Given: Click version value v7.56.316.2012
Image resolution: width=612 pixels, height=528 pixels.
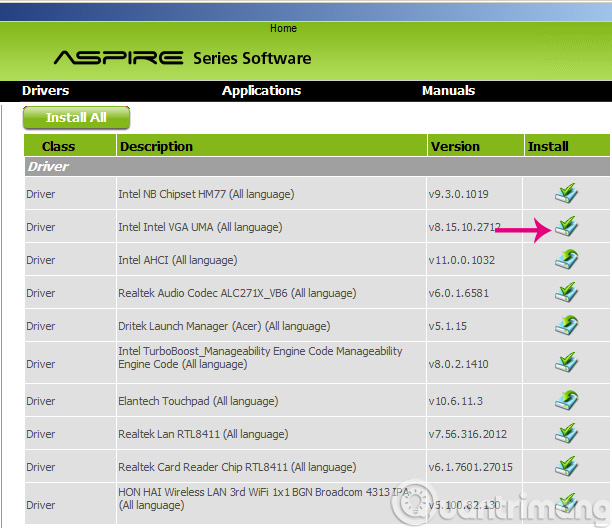Looking at the screenshot, I should (468, 434).
